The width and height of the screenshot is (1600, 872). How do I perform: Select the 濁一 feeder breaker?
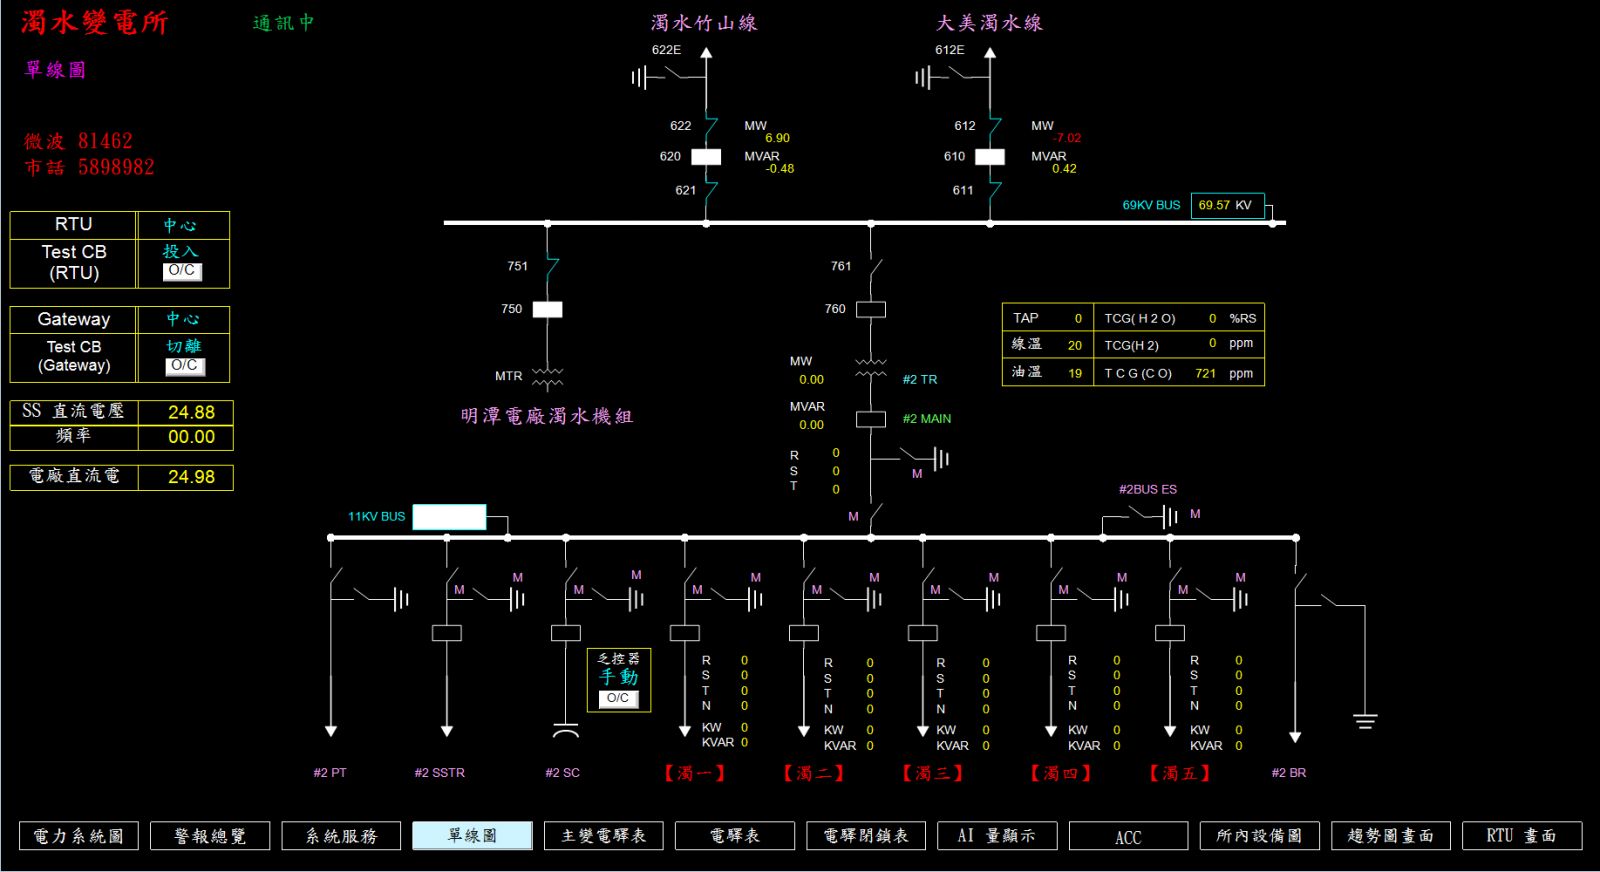tap(685, 633)
